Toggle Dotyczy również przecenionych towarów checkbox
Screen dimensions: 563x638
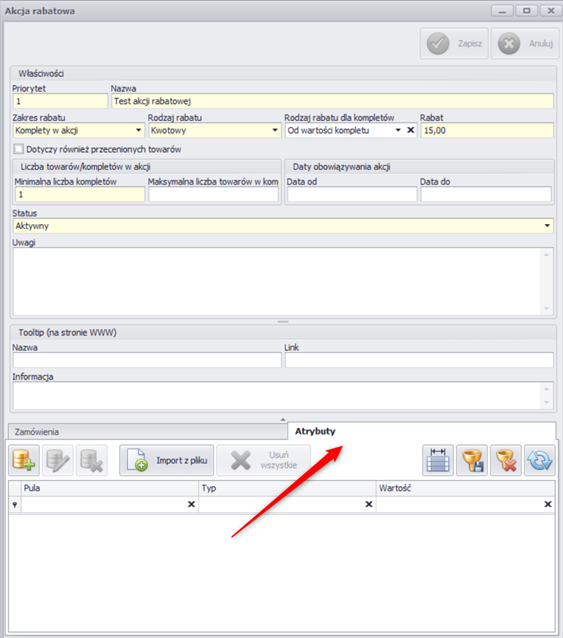(18, 149)
